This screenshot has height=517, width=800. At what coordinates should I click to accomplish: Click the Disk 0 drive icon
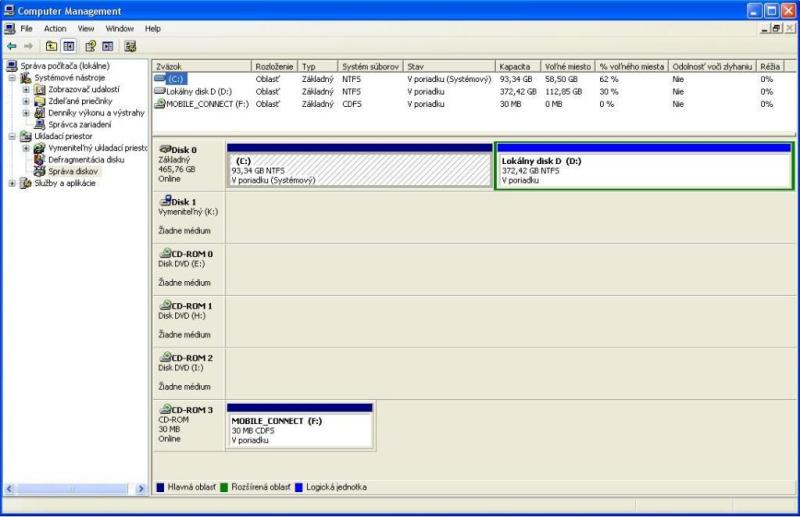[x=165, y=149]
